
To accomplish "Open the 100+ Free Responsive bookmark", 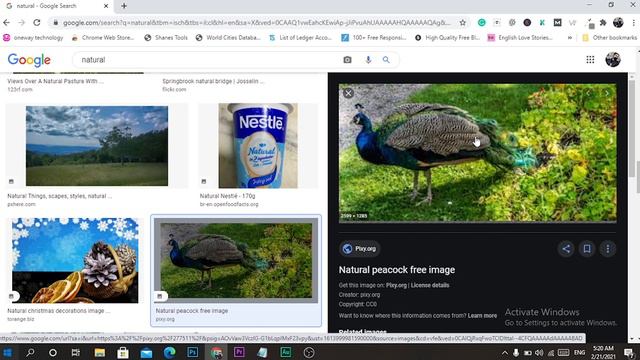I will click(x=374, y=38).
